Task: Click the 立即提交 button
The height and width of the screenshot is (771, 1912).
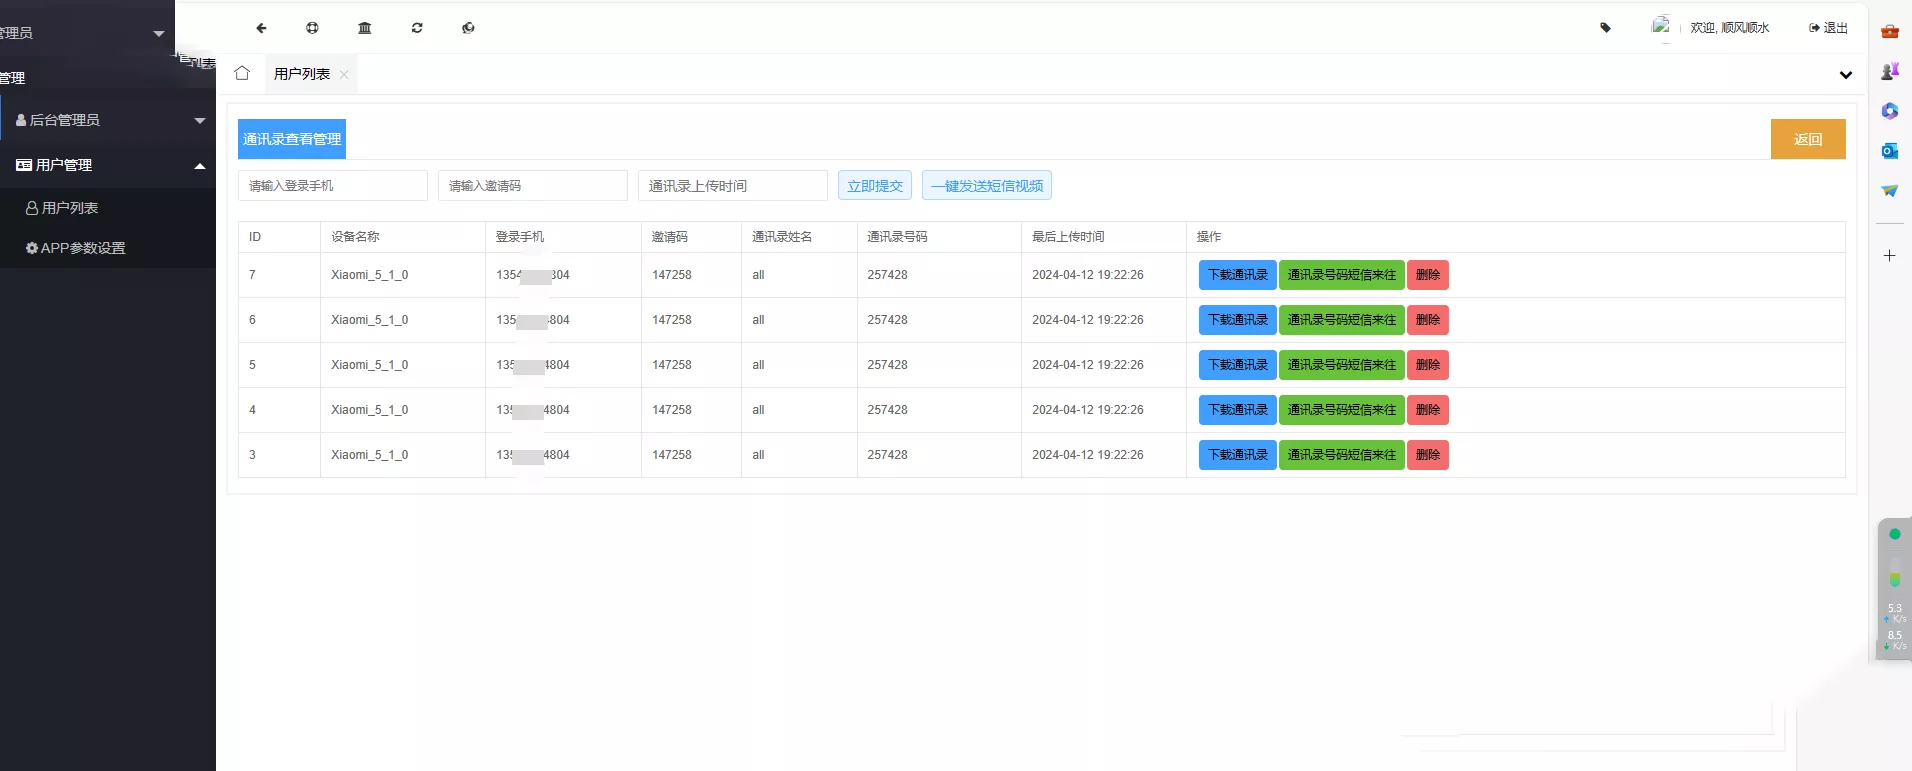Action: pos(874,186)
